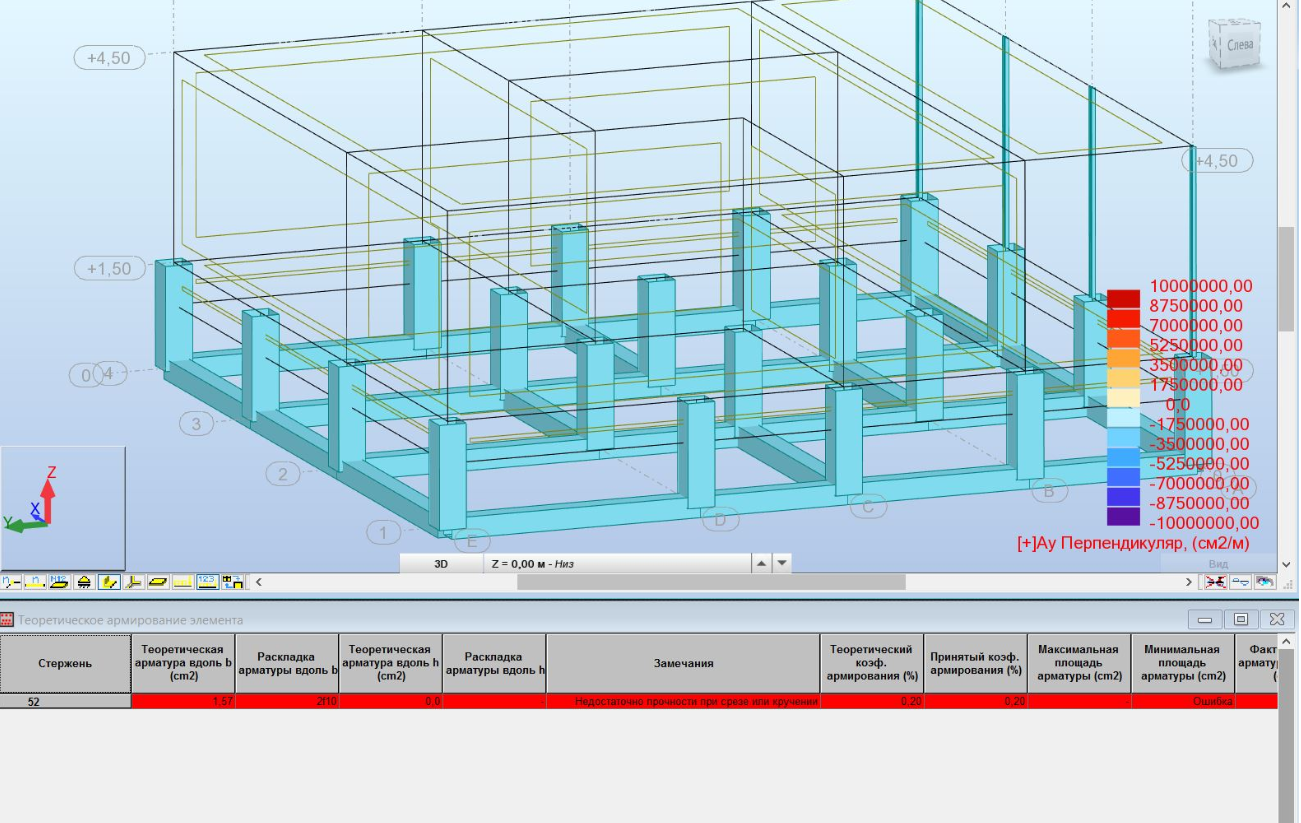The width and height of the screenshot is (1301, 823).
Task: Click the level up arrow
Action: click(x=761, y=563)
